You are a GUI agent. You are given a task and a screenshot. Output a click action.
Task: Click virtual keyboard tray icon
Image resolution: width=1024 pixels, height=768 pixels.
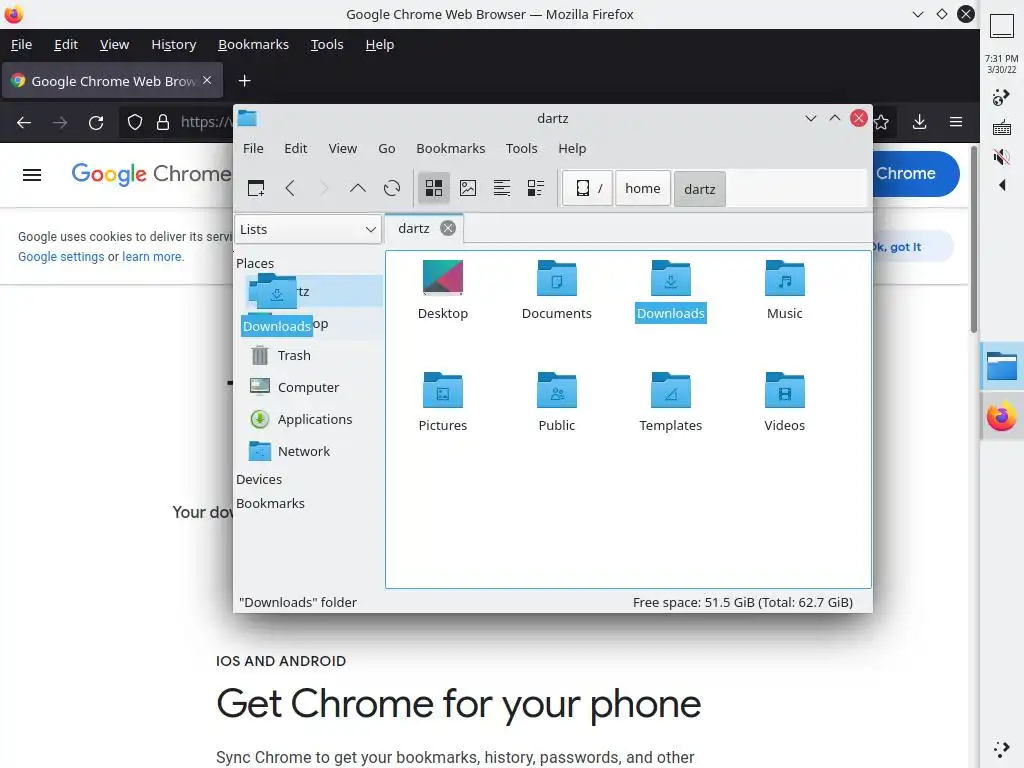(1001, 128)
